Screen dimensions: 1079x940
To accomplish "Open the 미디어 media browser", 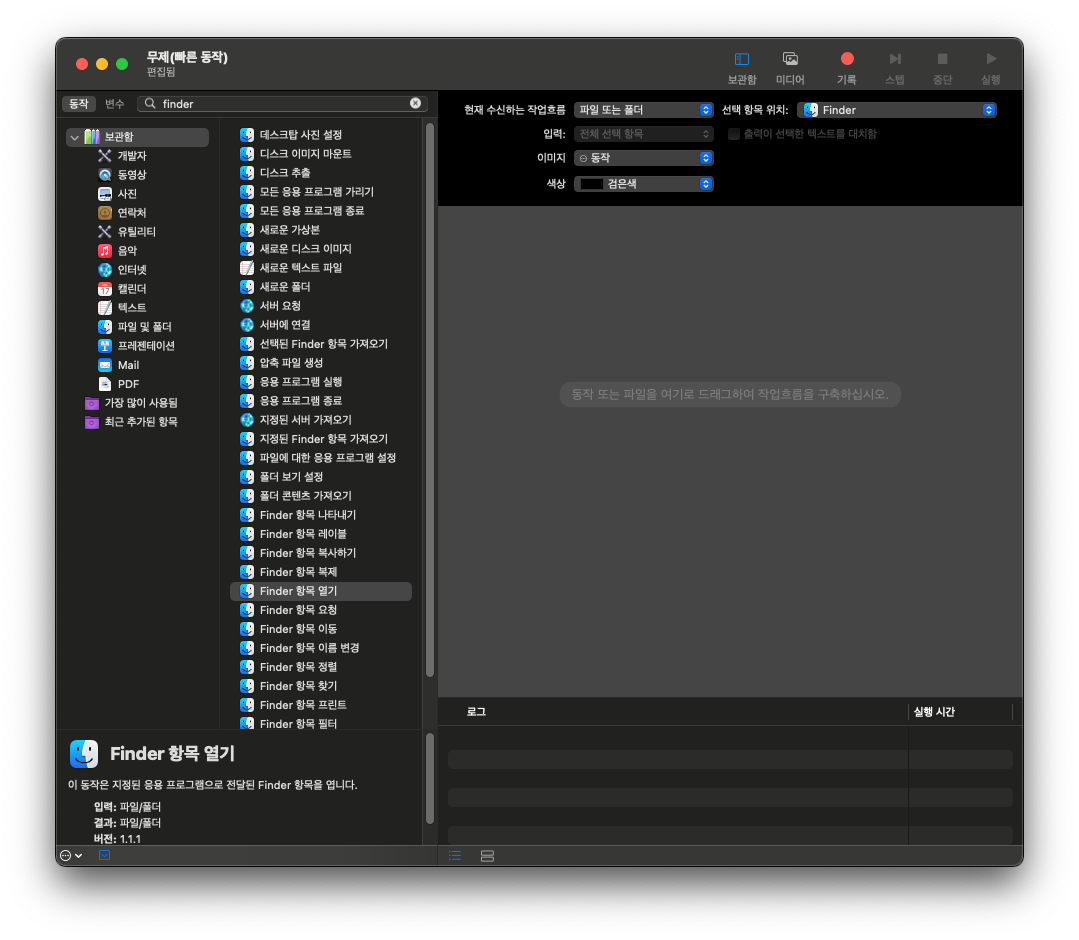I will [x=790, y=68].
